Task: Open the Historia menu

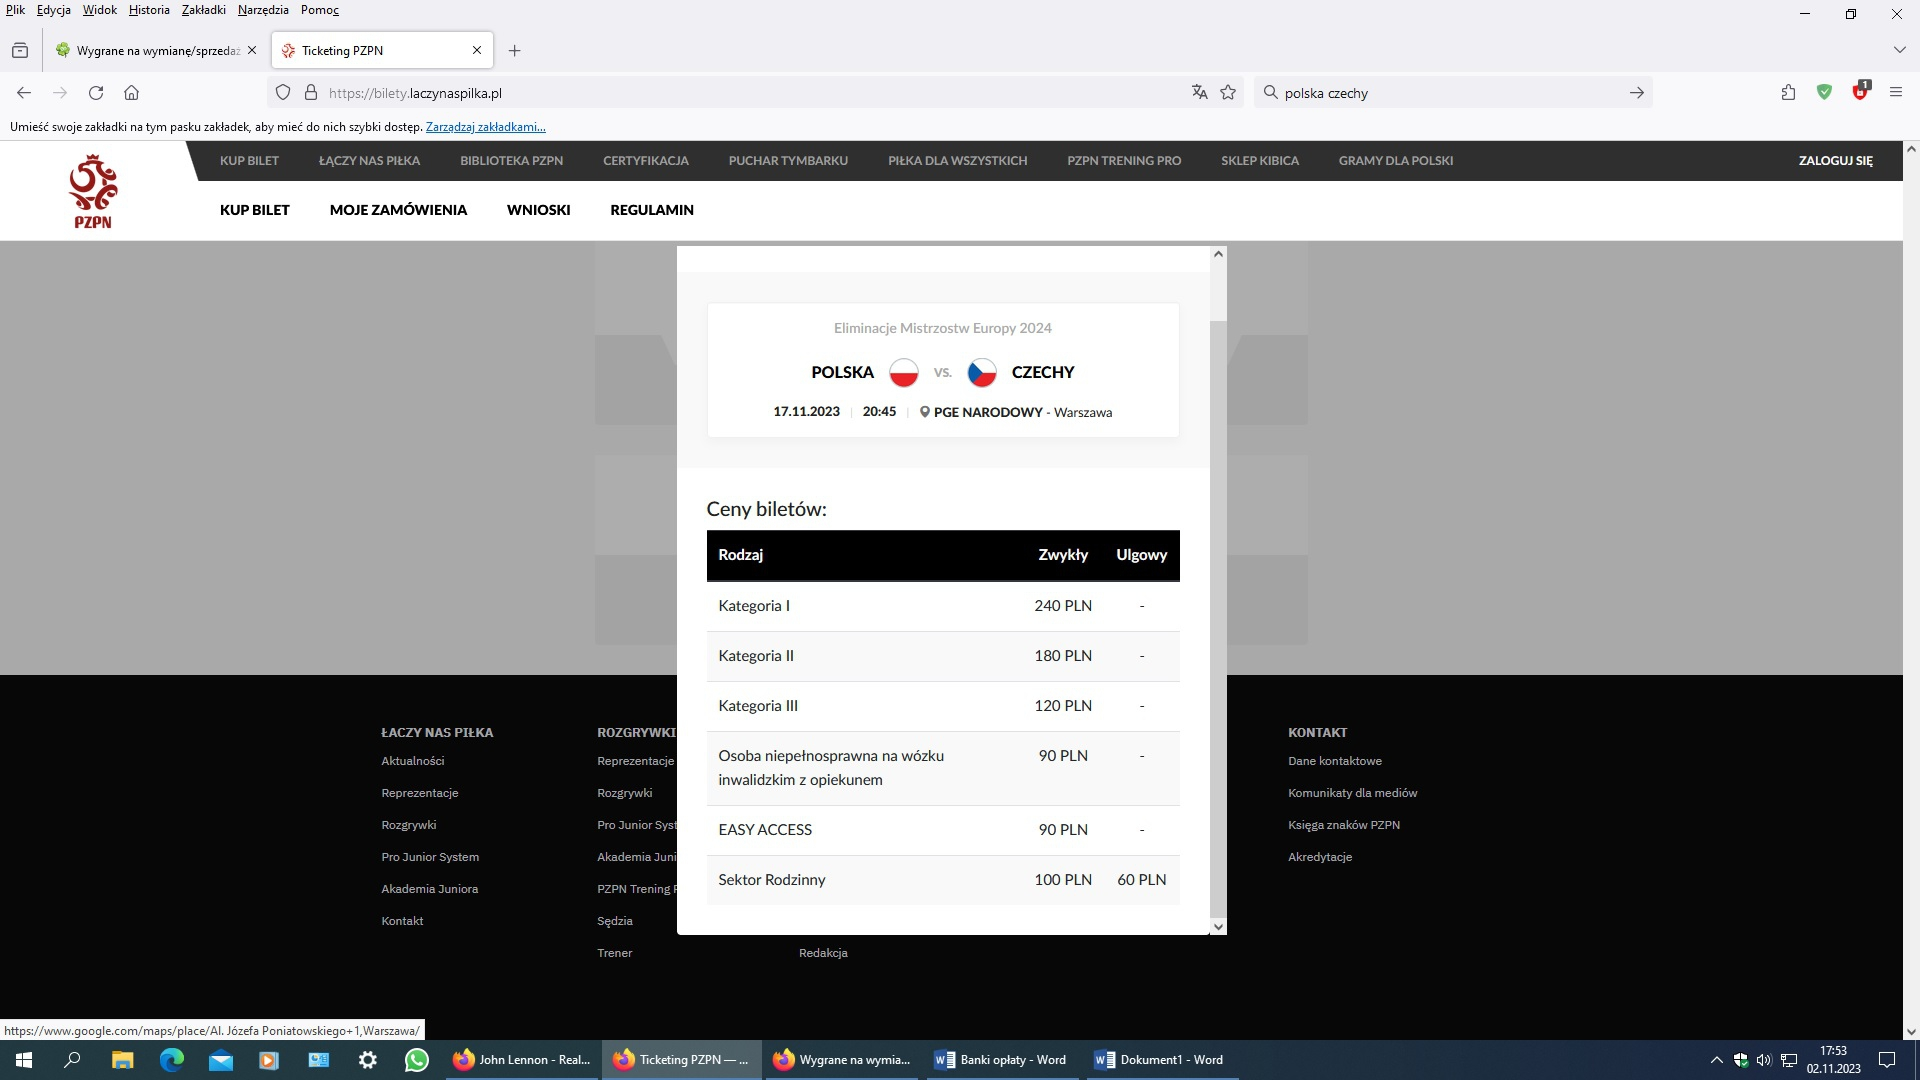Action: point(149,10)
